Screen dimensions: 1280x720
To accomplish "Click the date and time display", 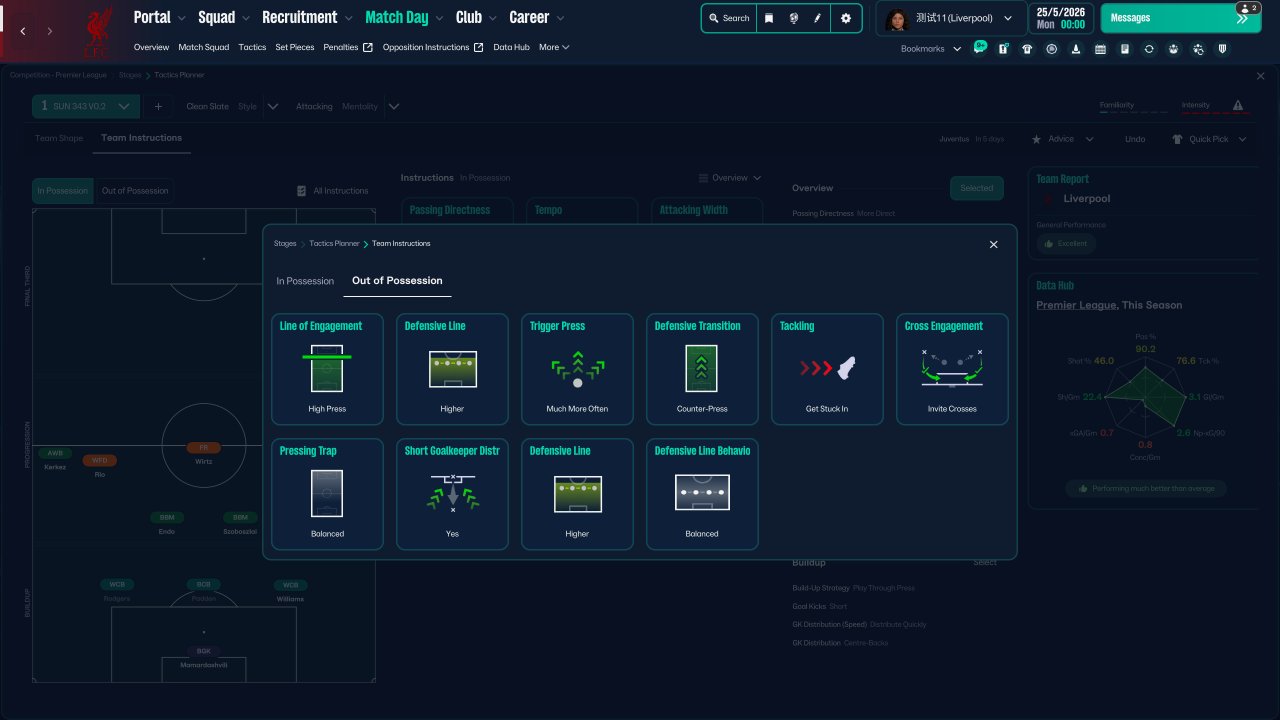I will tap(1061, 18).
